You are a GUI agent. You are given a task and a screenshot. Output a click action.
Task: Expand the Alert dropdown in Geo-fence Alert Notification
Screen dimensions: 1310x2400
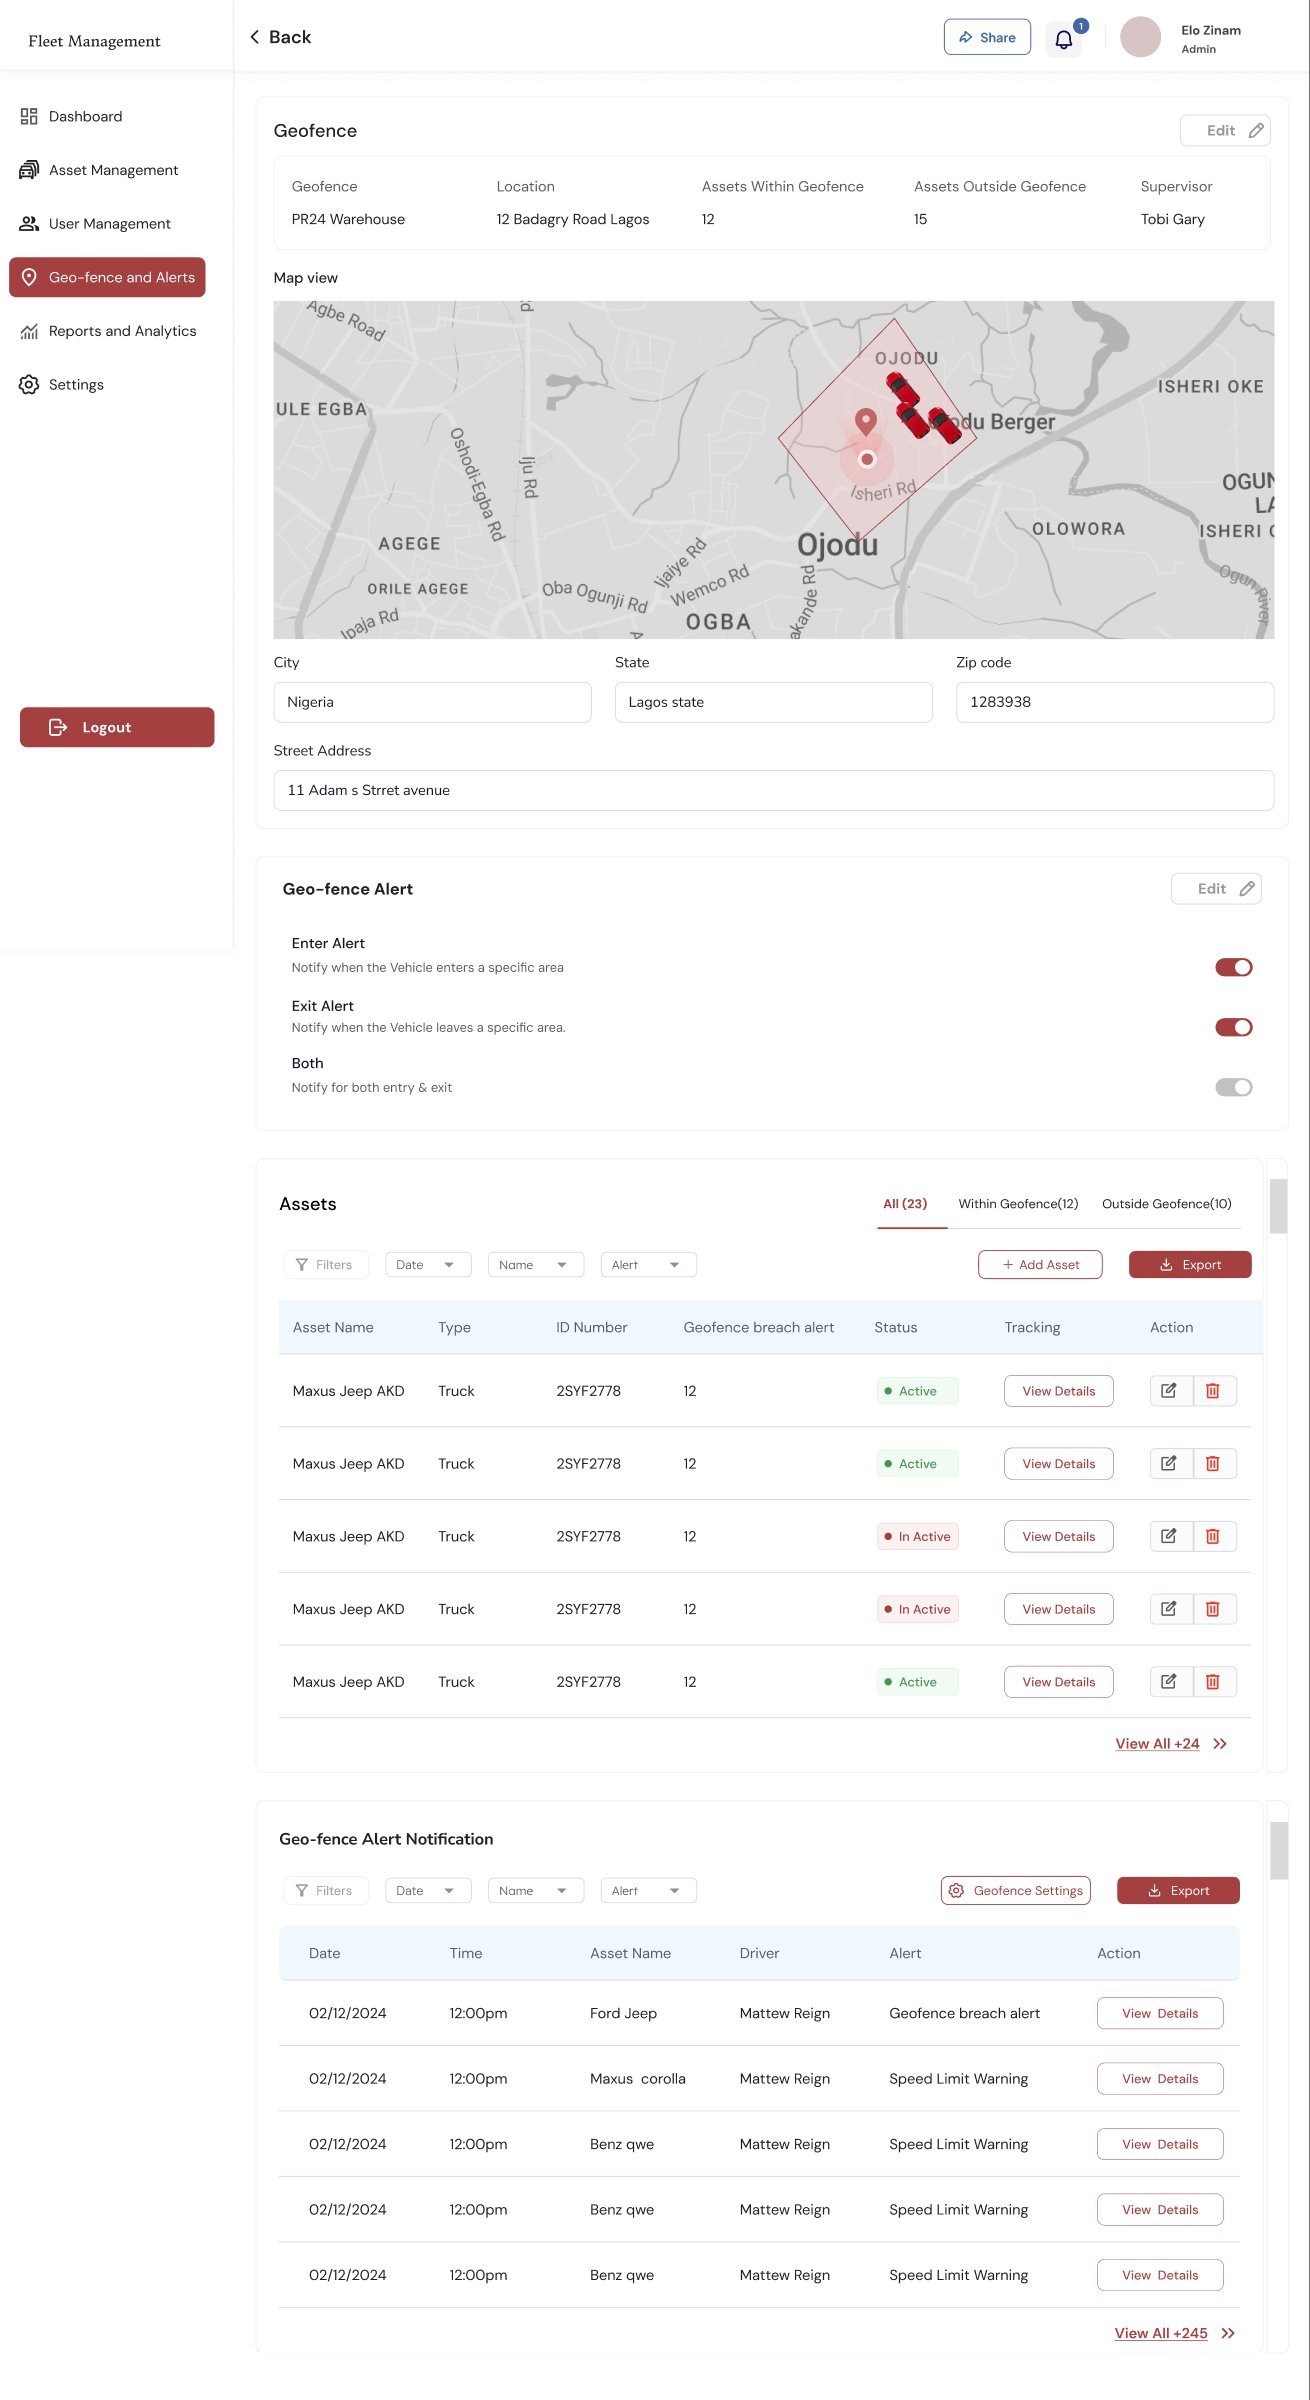point(649,1891)
